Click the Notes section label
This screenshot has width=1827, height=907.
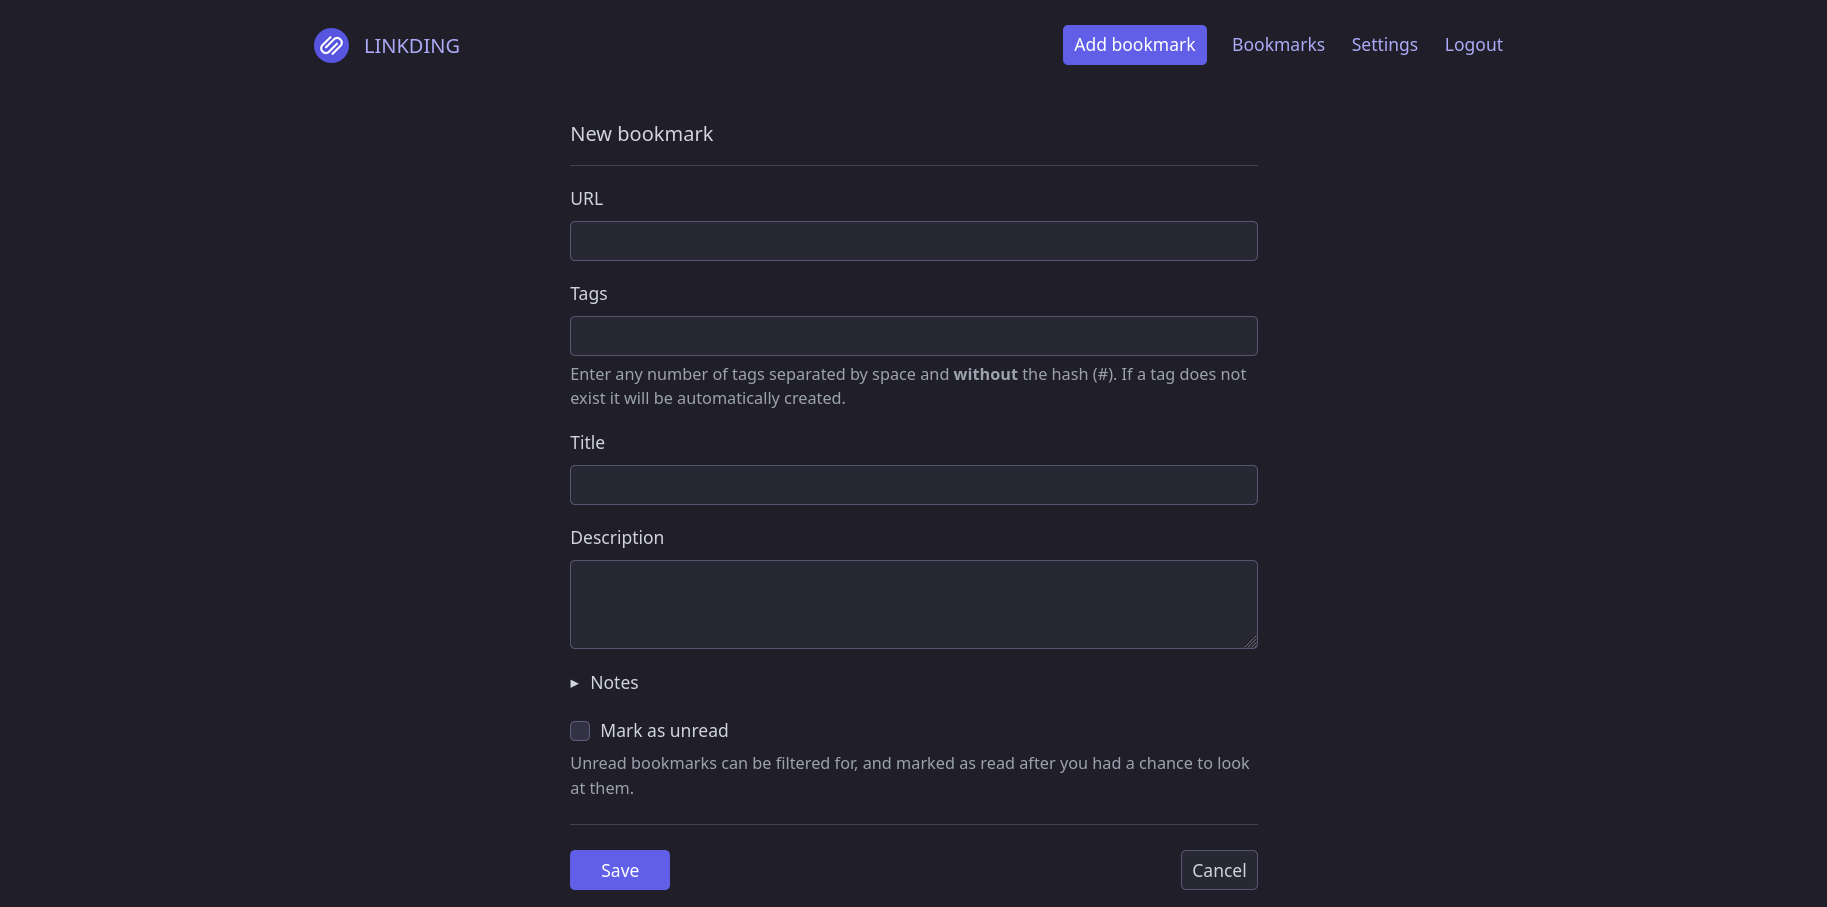pyautogui.click(x=614, y=683)
